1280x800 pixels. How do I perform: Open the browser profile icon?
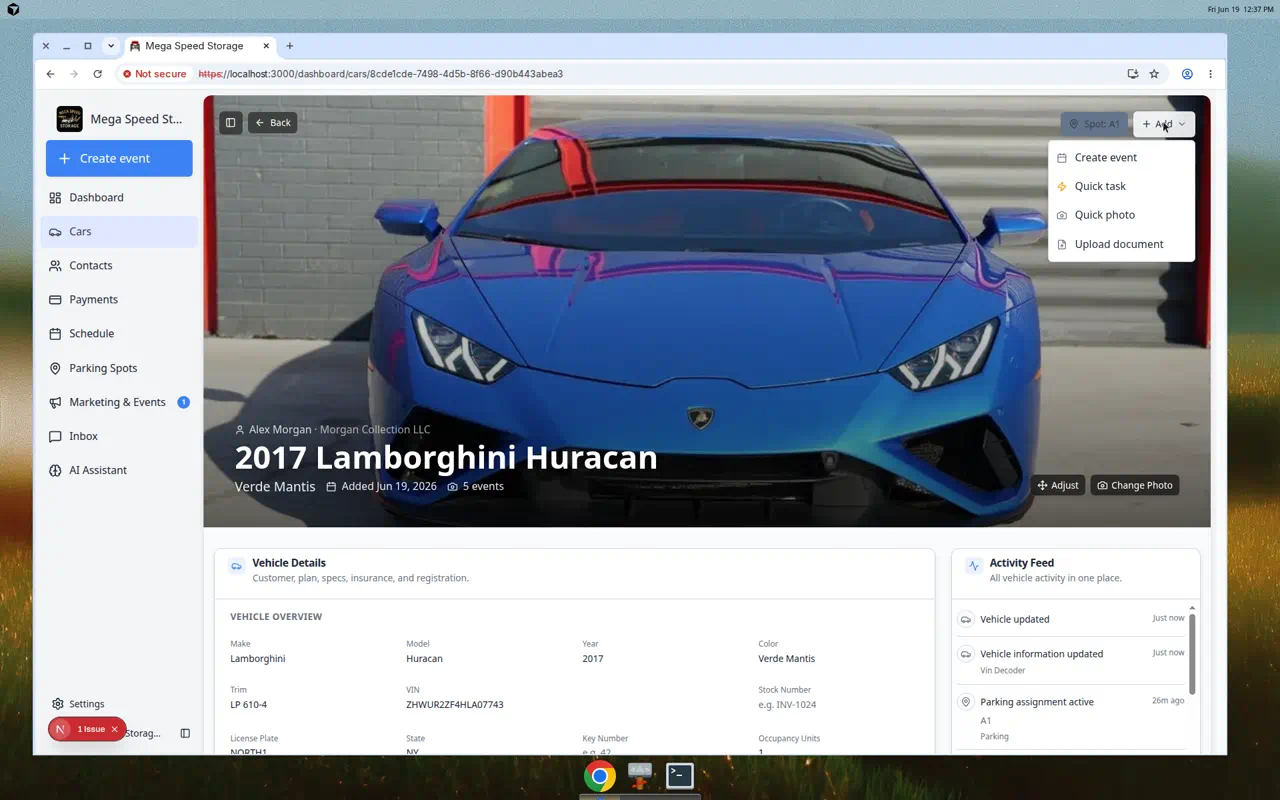tap(1187, 74)
